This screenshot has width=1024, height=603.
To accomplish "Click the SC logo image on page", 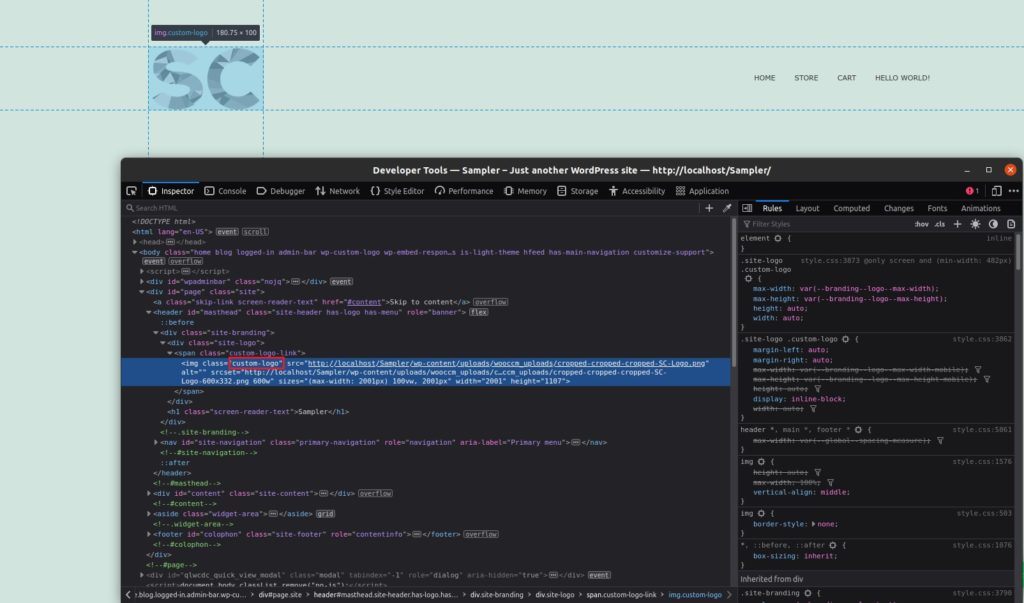I will (206, 79).
